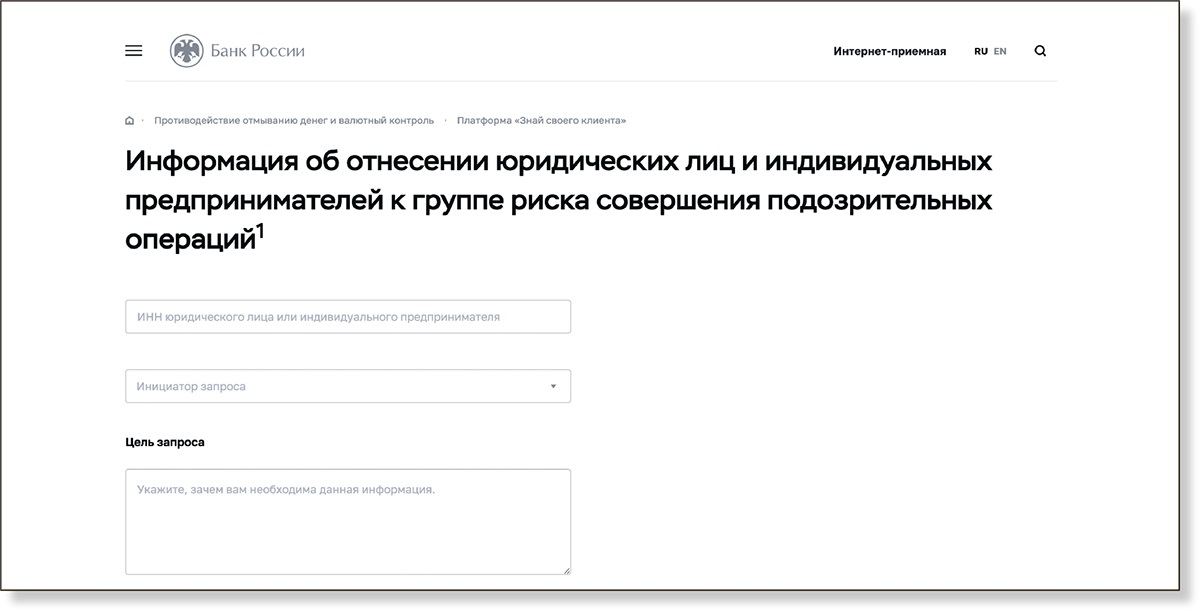
Task: Open footnote 1 next to the heading
Action: [x=261, y=232]
